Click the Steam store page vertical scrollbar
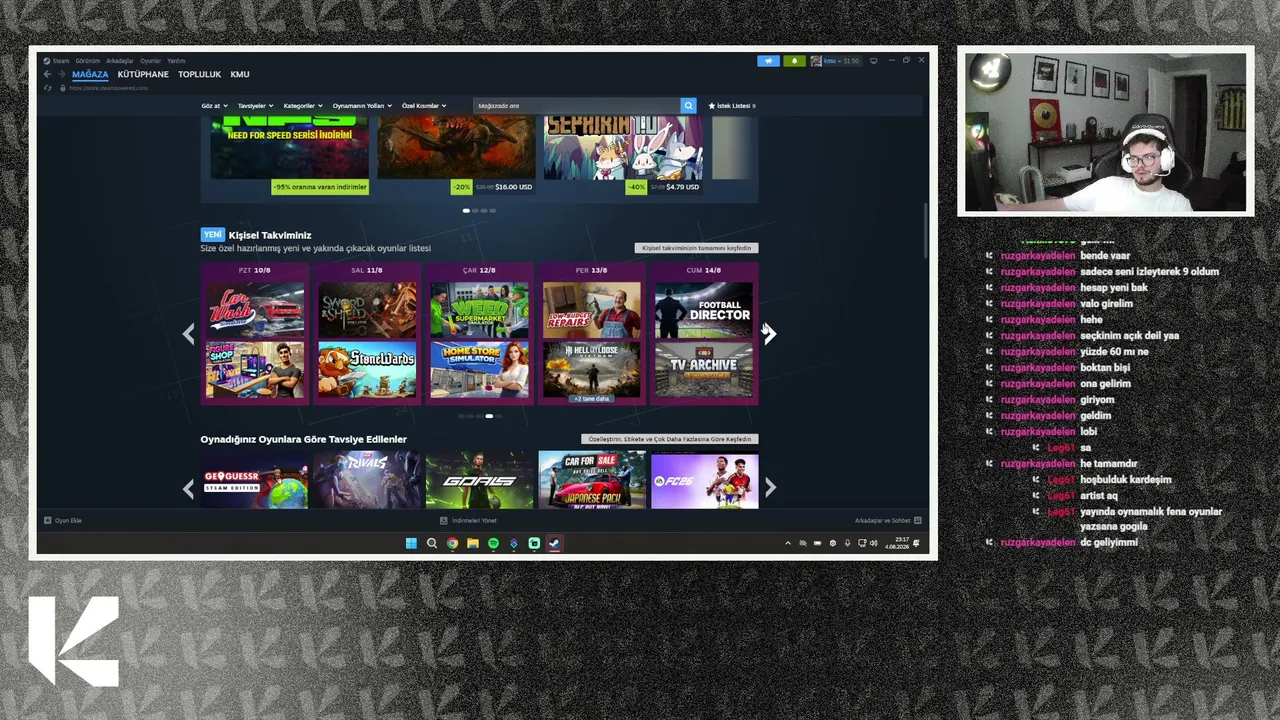Screen dimensions: 1280x720 [926, 230]
